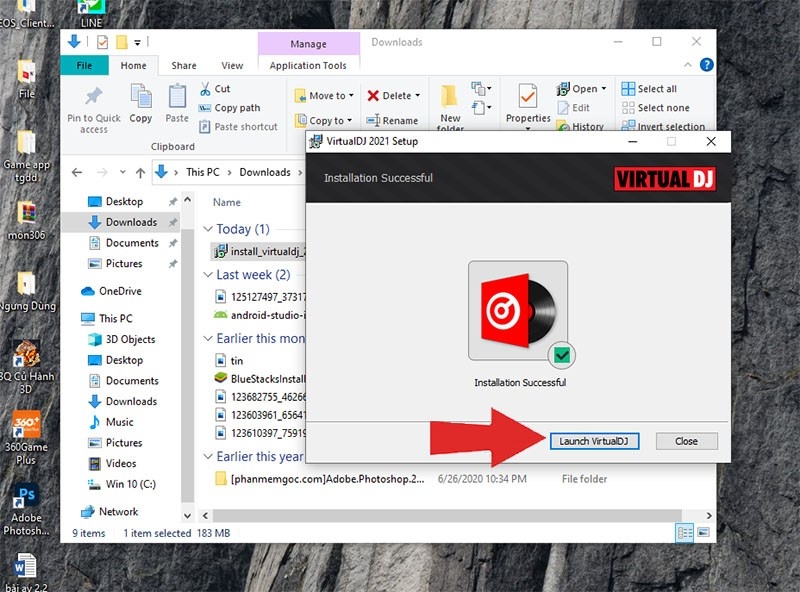Open the File menu in Explorer
This screenshot has height=592, width=800.
click(84, 66)
